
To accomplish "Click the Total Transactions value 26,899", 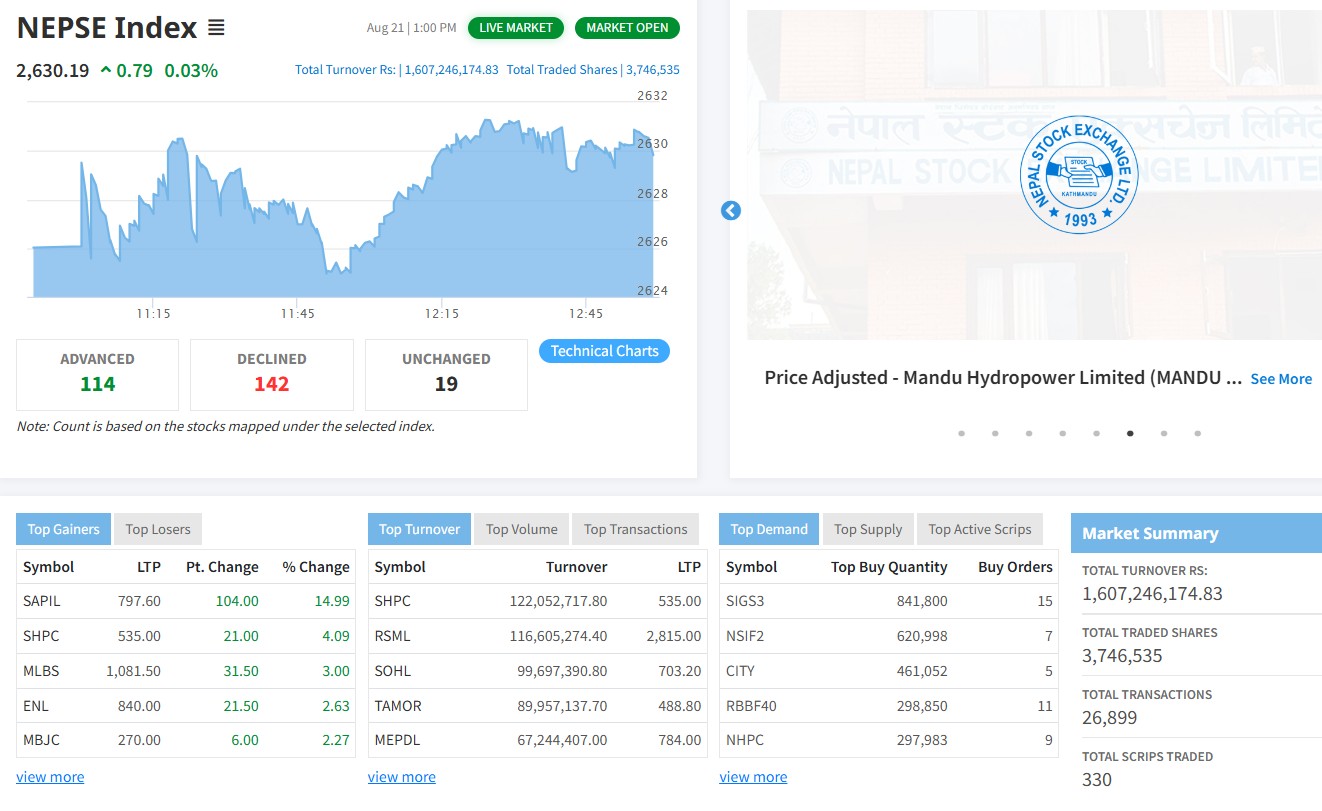I will click(1110, 718).
